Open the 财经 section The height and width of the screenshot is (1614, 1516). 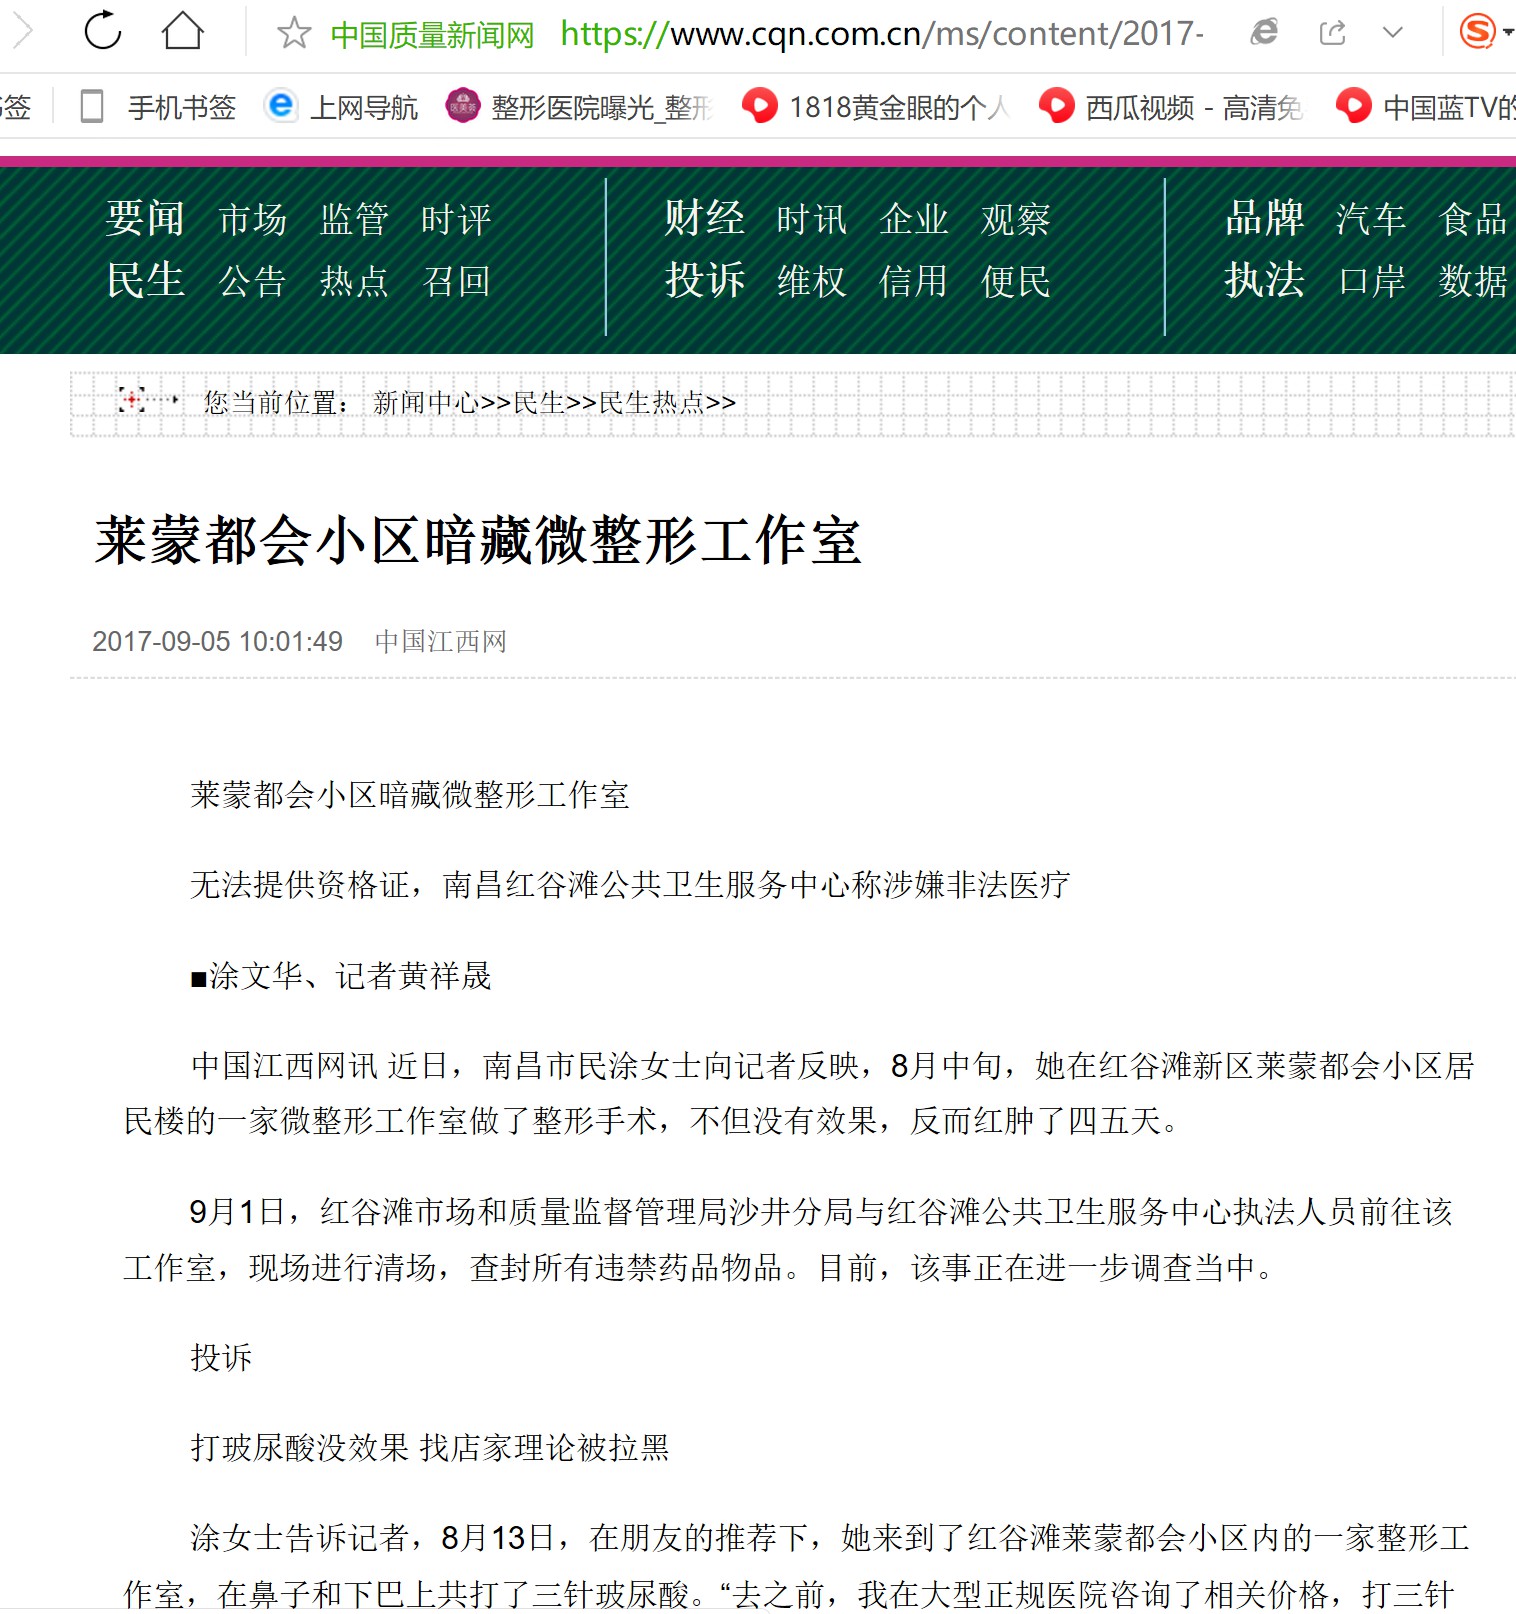(705, 218)
